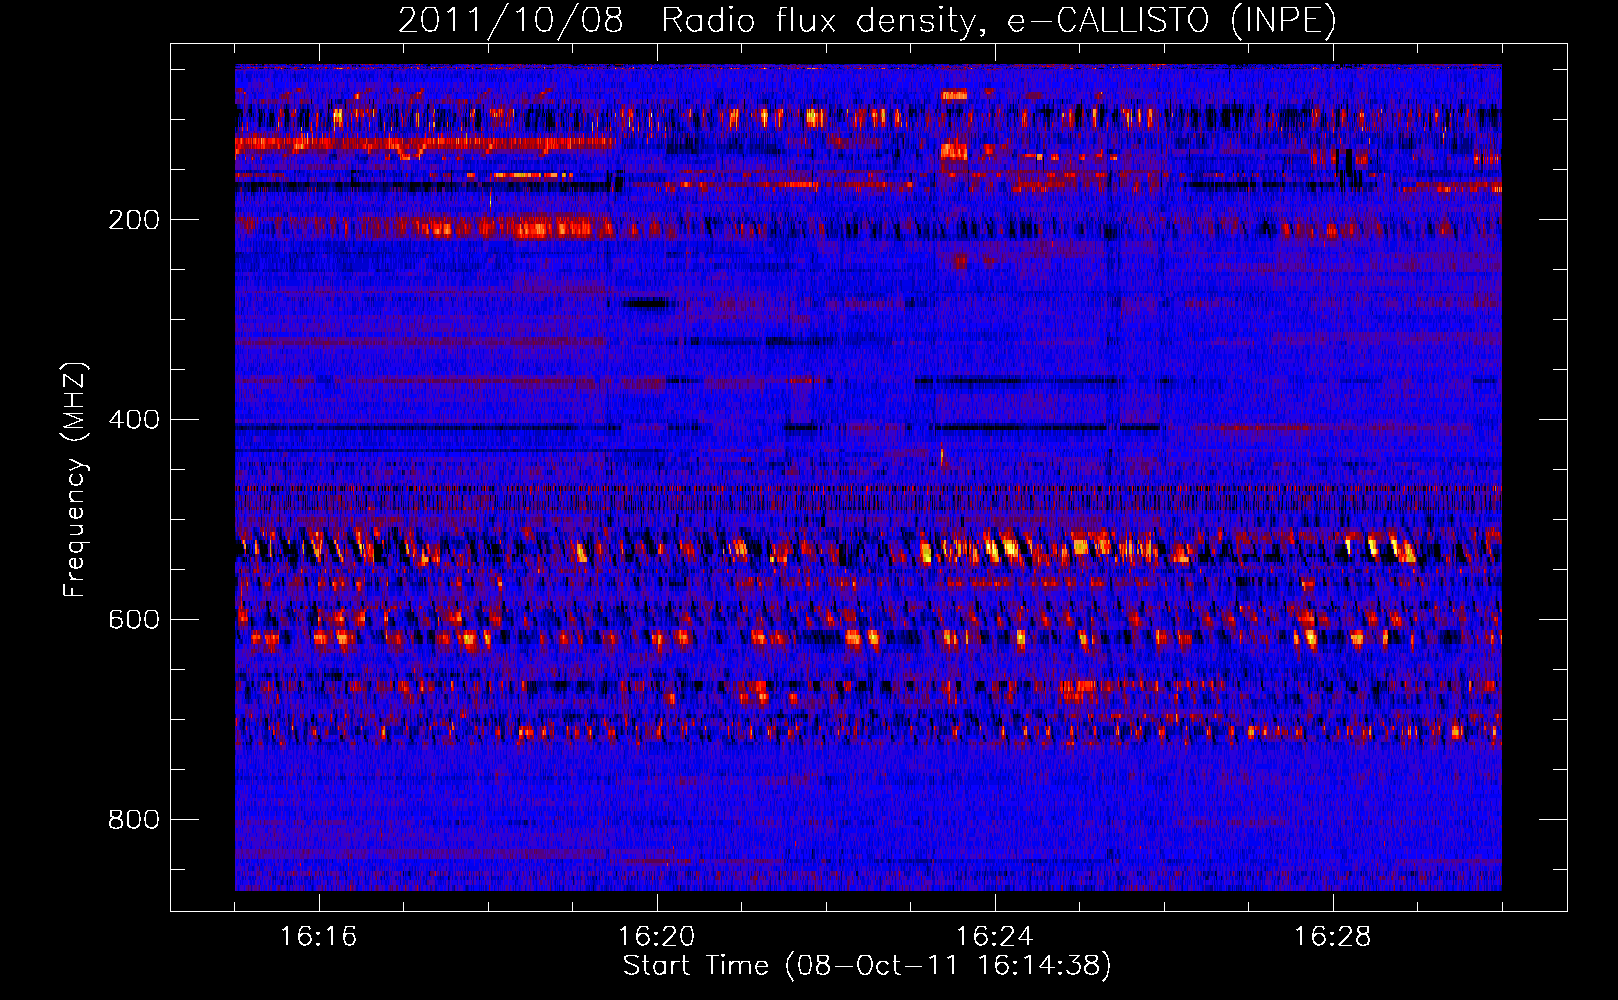Click the 800 frequency tick label

[x=134, y=820]
